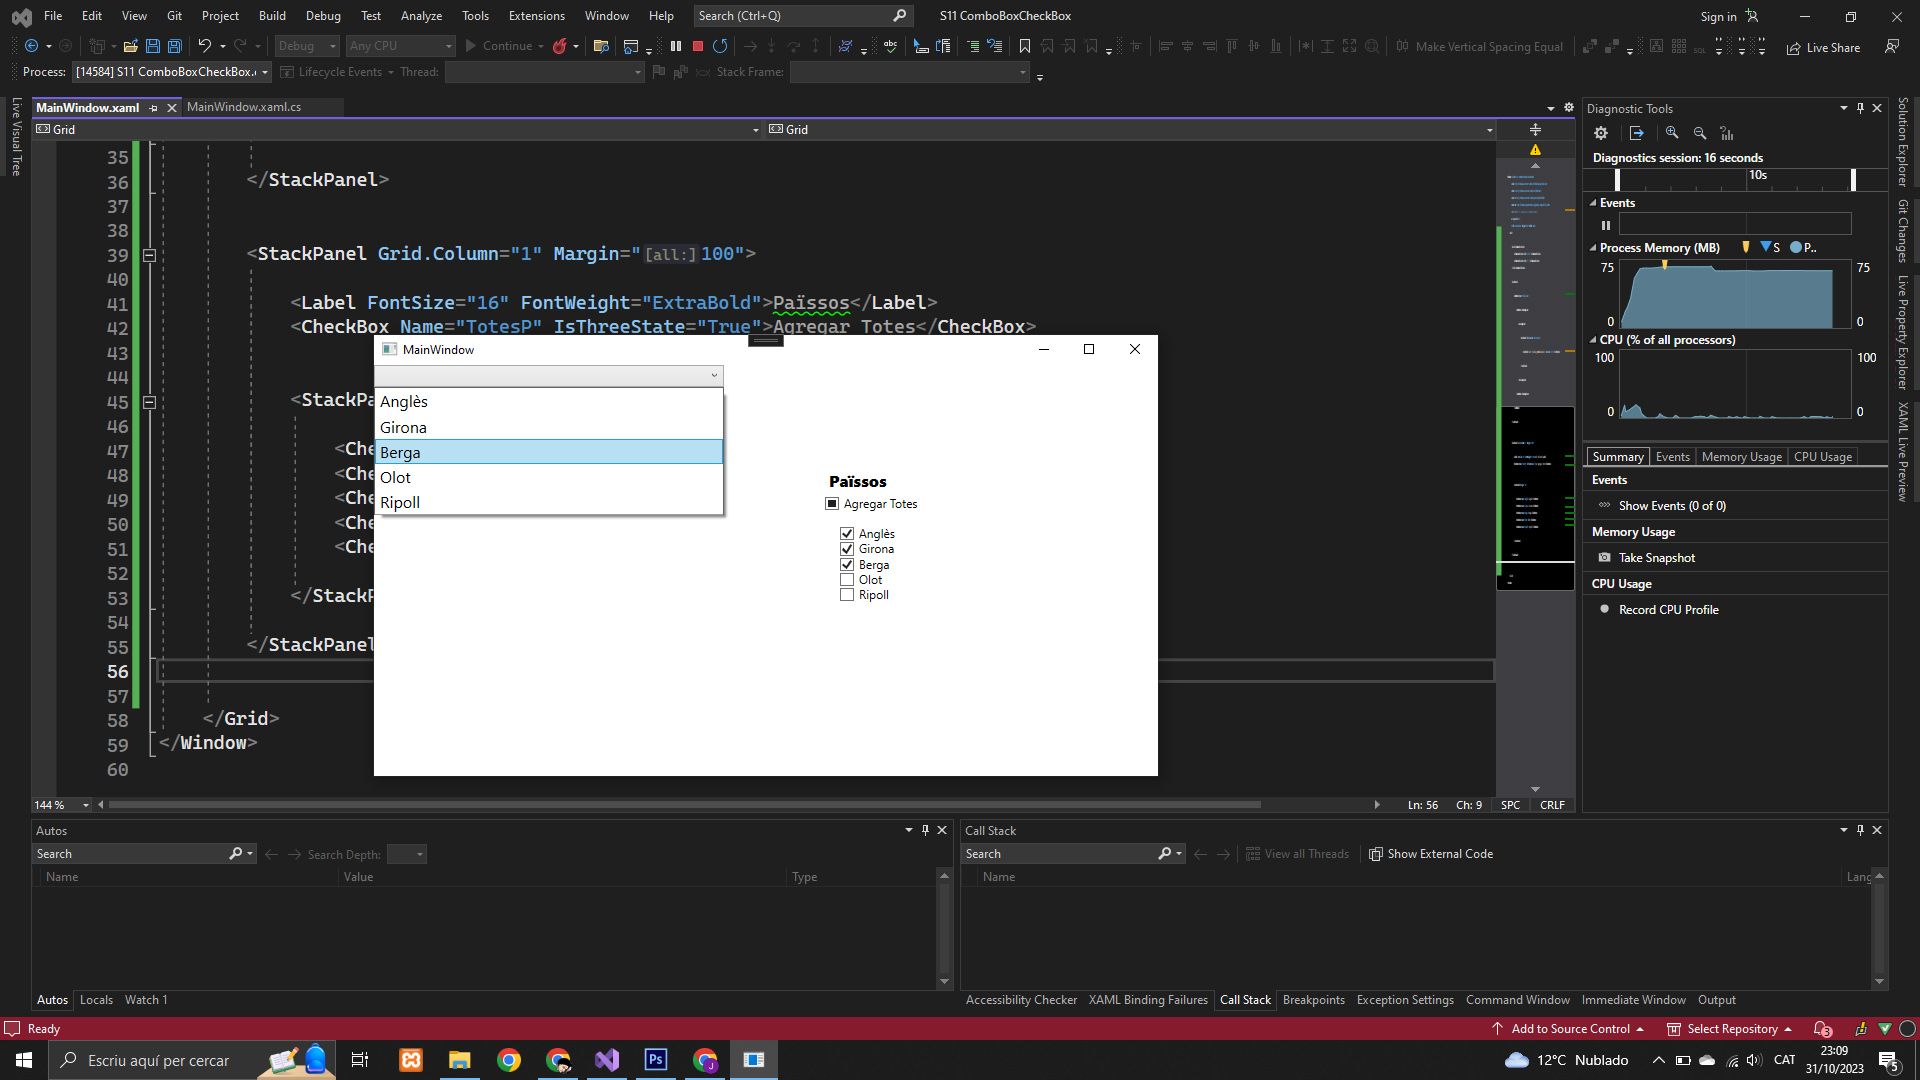Open Visual Studio from the Windows taskbar
Image resolution: width=1920 pixels, height=1080 pixels.
(x=607, y=1060)
